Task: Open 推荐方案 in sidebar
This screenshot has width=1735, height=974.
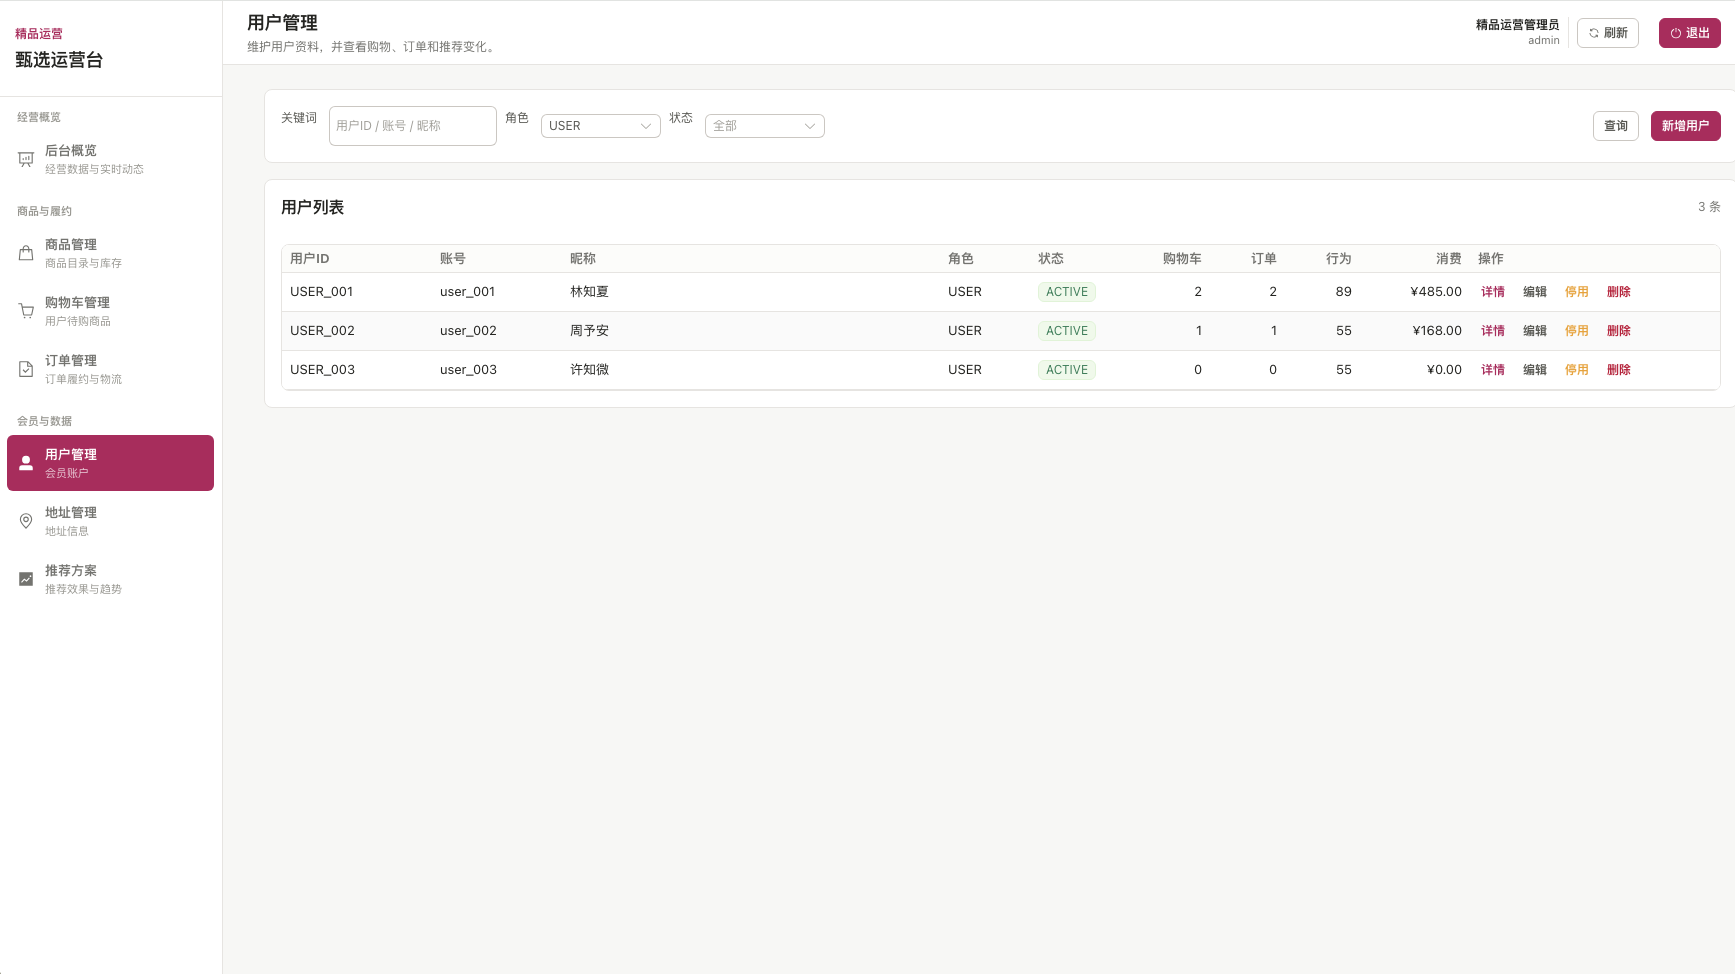Action: [x=110, y=579]
